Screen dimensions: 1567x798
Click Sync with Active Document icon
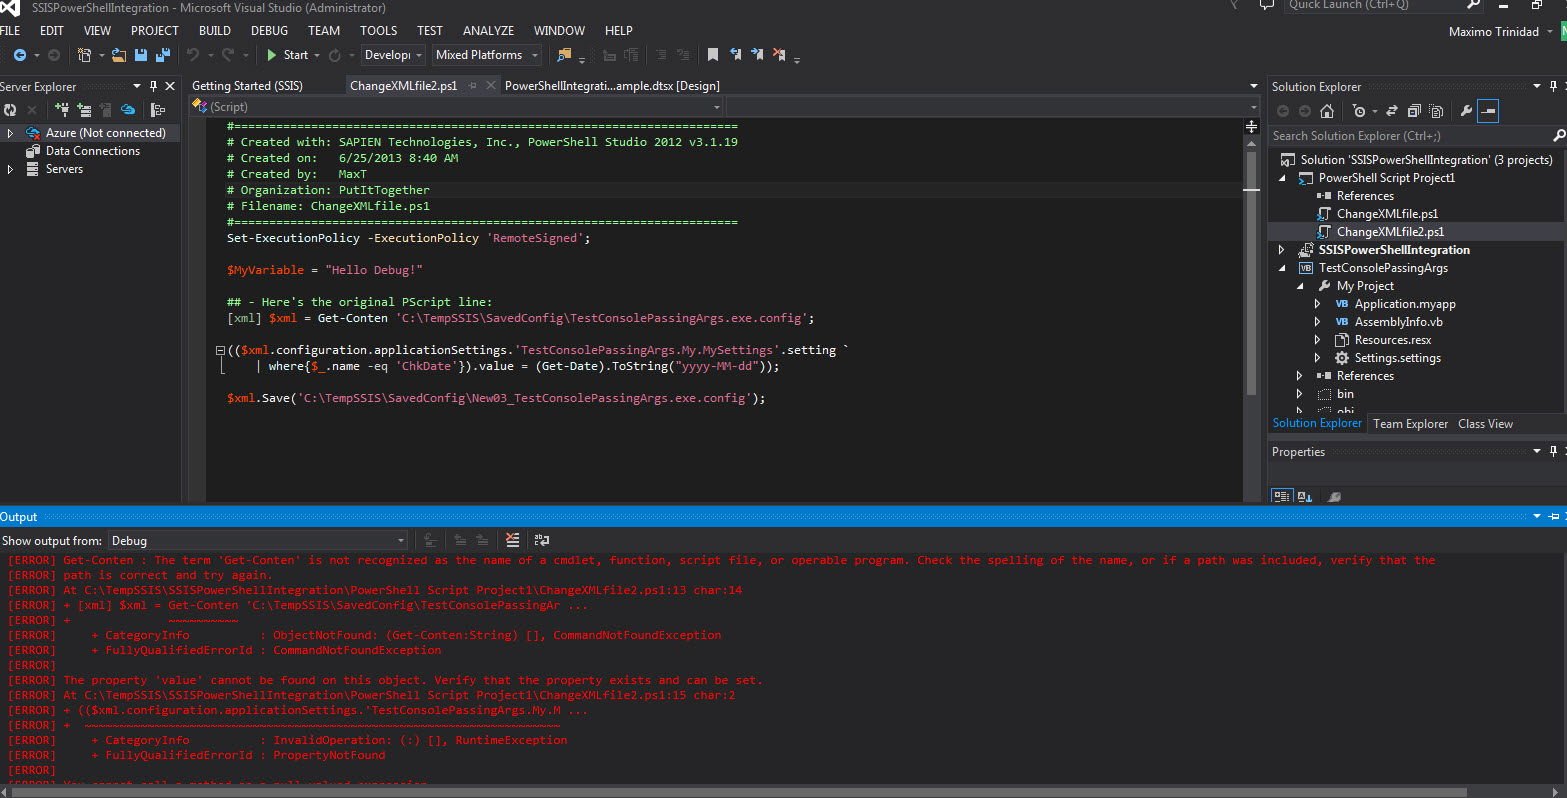[1394, 111]
